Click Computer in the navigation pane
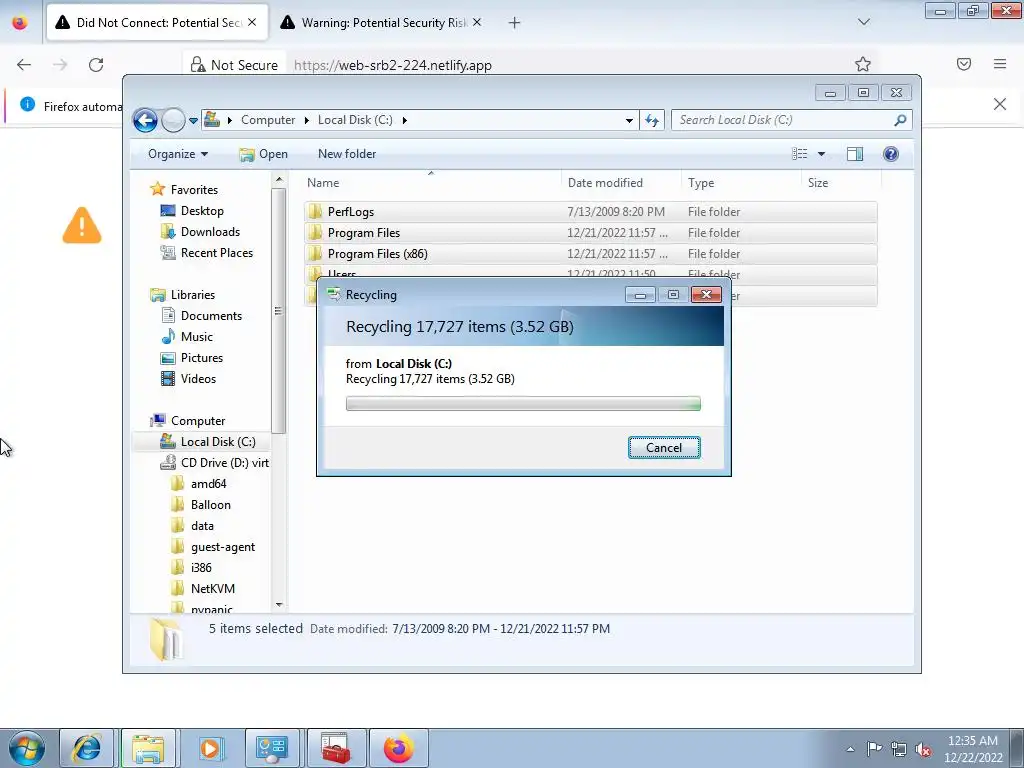The height and width of the screenshot is (768, 1024). 198,421
